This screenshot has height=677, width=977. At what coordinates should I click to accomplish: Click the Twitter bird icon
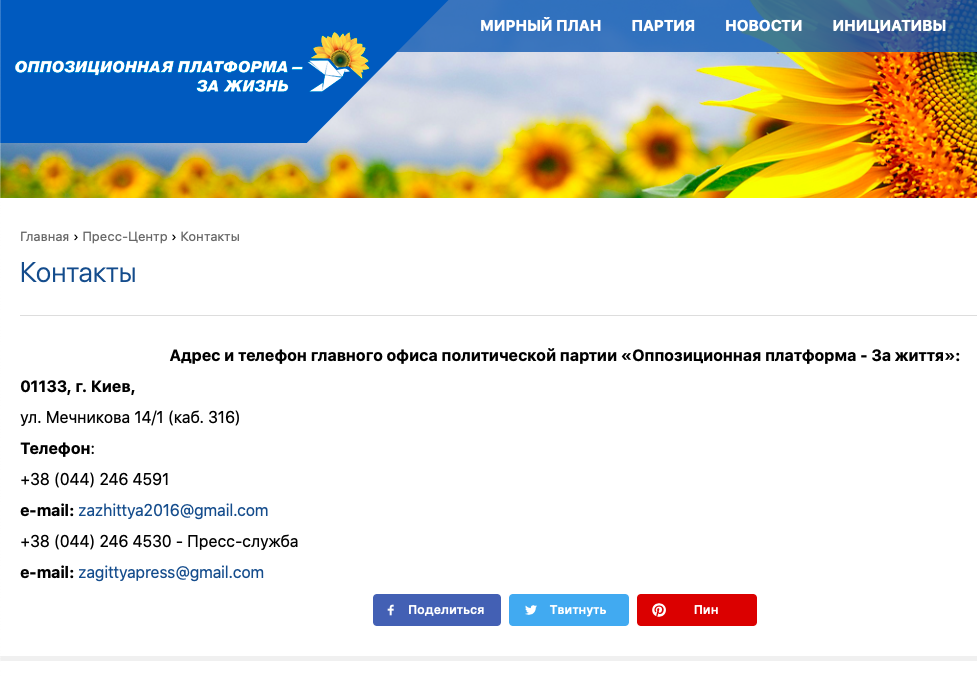531,610
